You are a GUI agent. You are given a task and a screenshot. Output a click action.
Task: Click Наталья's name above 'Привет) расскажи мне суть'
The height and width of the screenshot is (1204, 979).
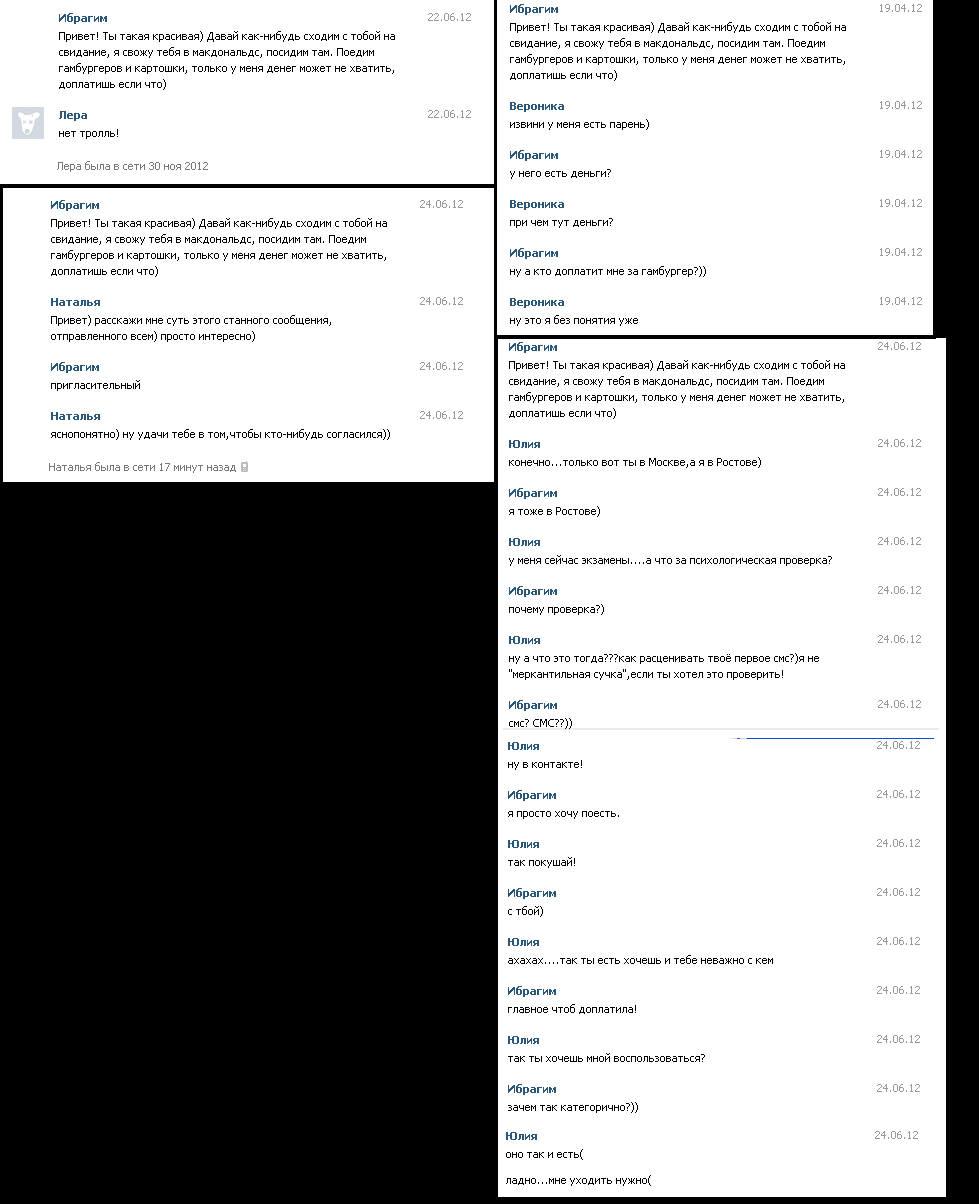pos(75,302)
